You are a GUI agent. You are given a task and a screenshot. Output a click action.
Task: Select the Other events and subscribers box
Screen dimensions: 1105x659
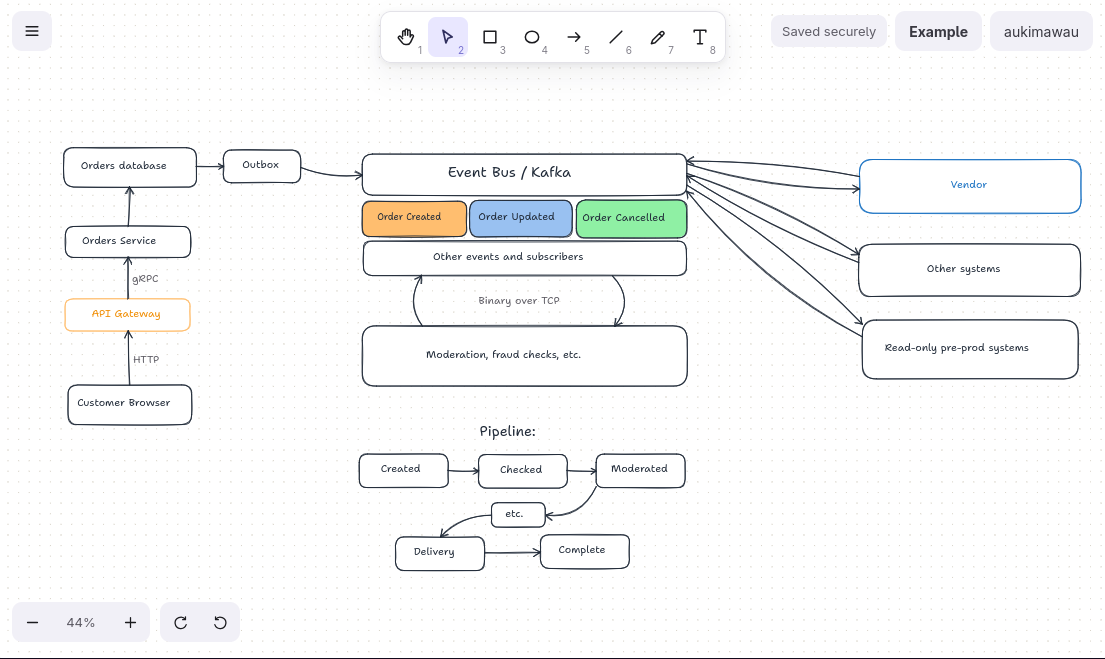tap(524, 258)
